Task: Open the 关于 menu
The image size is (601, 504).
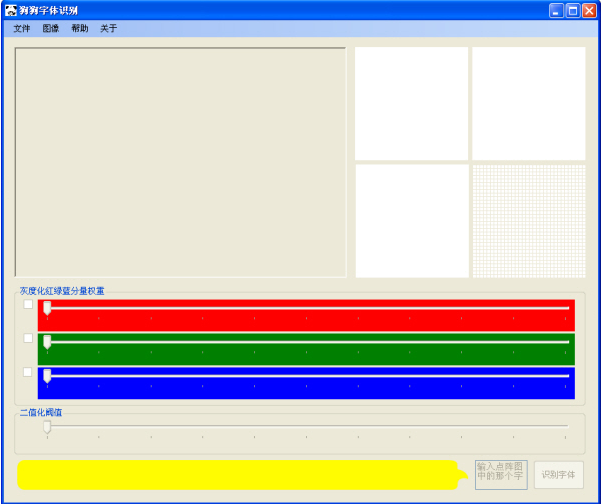Action: coord(108,28)
